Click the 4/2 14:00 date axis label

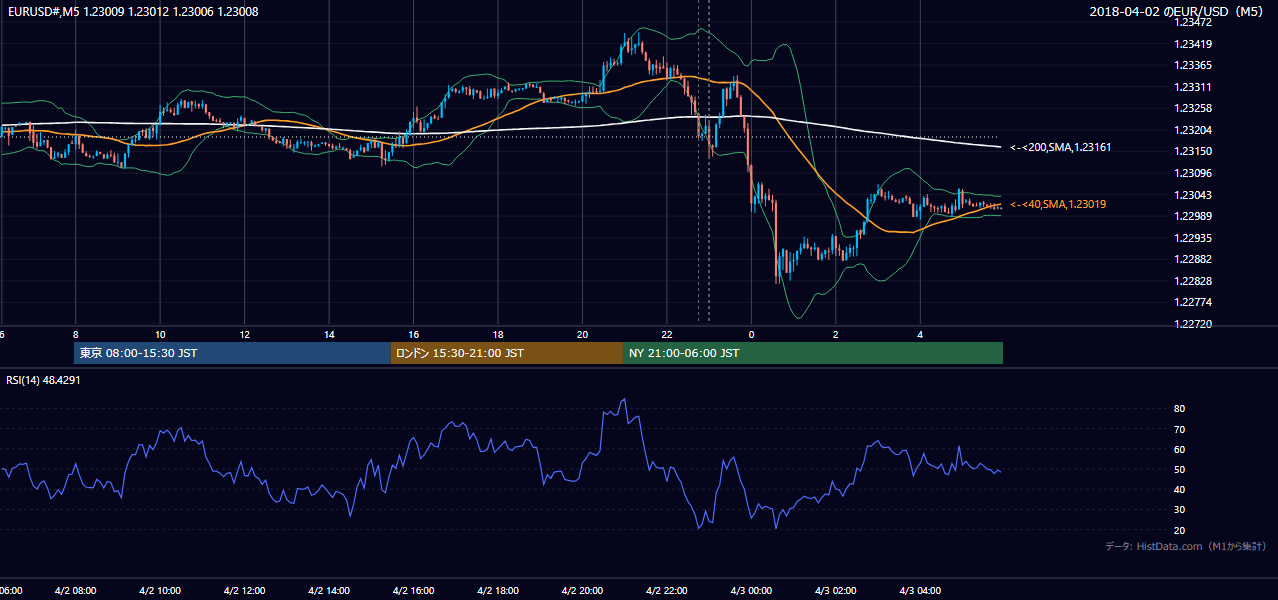(x=329, y=591)
